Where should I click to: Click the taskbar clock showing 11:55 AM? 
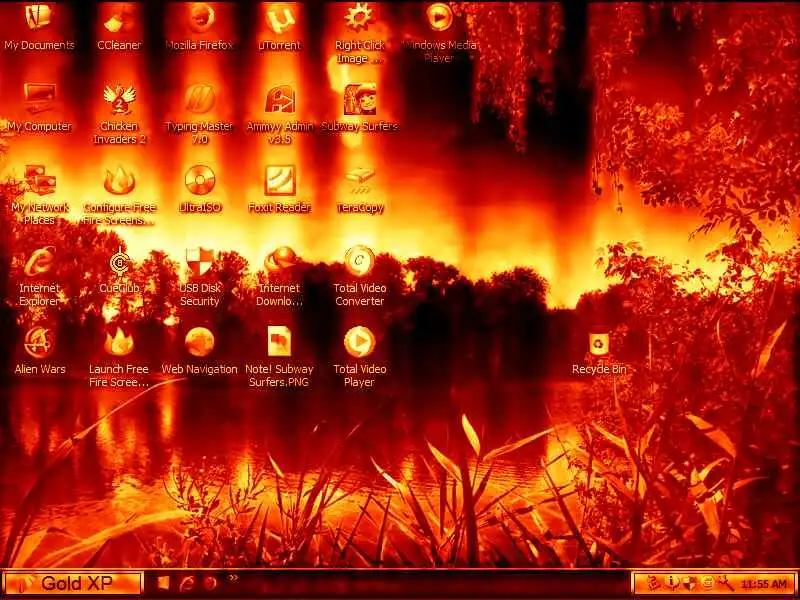(763, 584)
